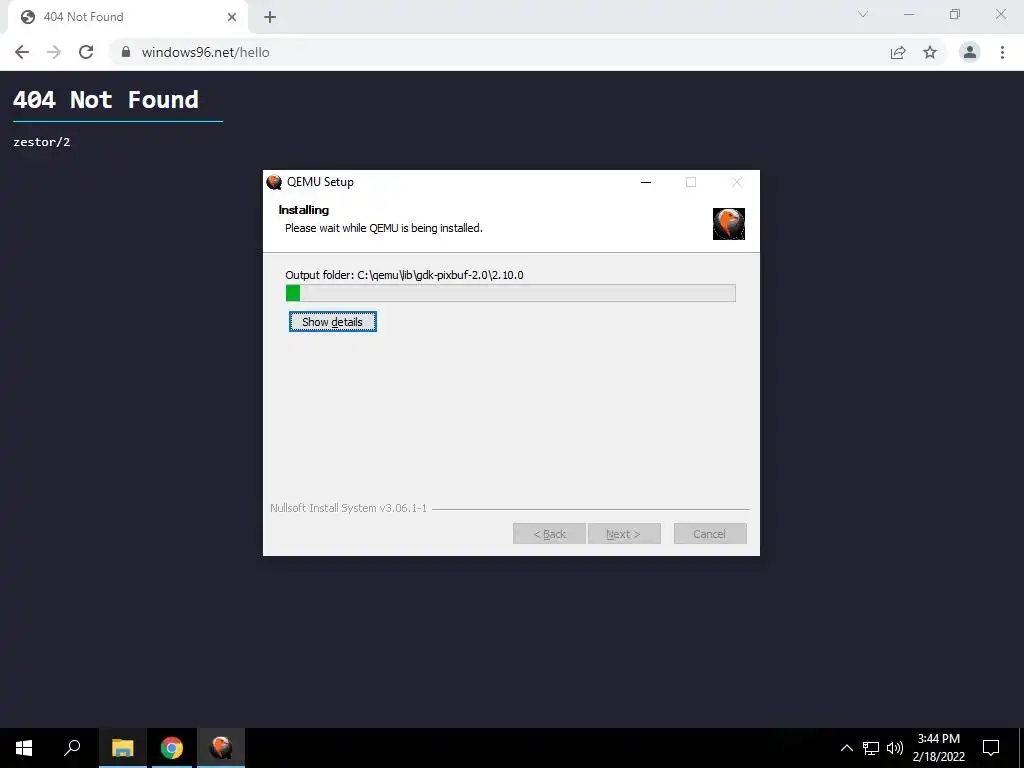Close the 404 Not Found tab
This screenshot has width=1024, height=768.
232,17
